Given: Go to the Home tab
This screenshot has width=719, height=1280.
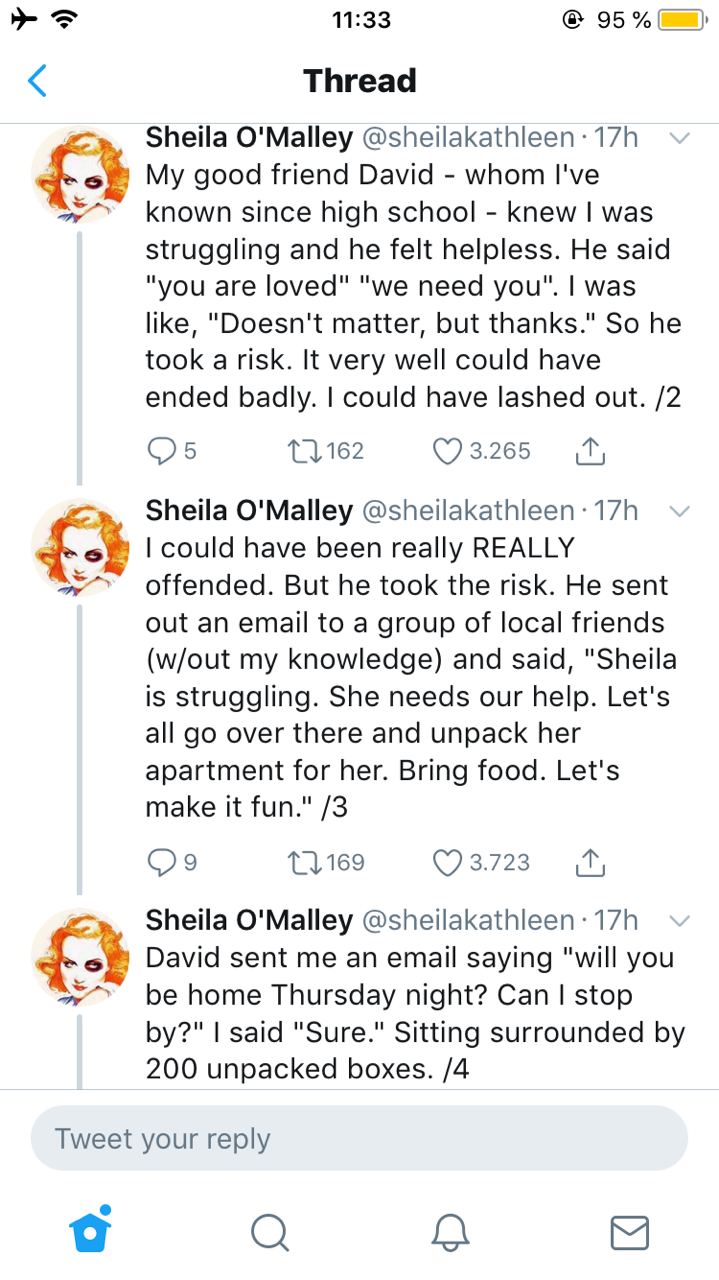Looking at the screenshot, I should click(90, 1231).
